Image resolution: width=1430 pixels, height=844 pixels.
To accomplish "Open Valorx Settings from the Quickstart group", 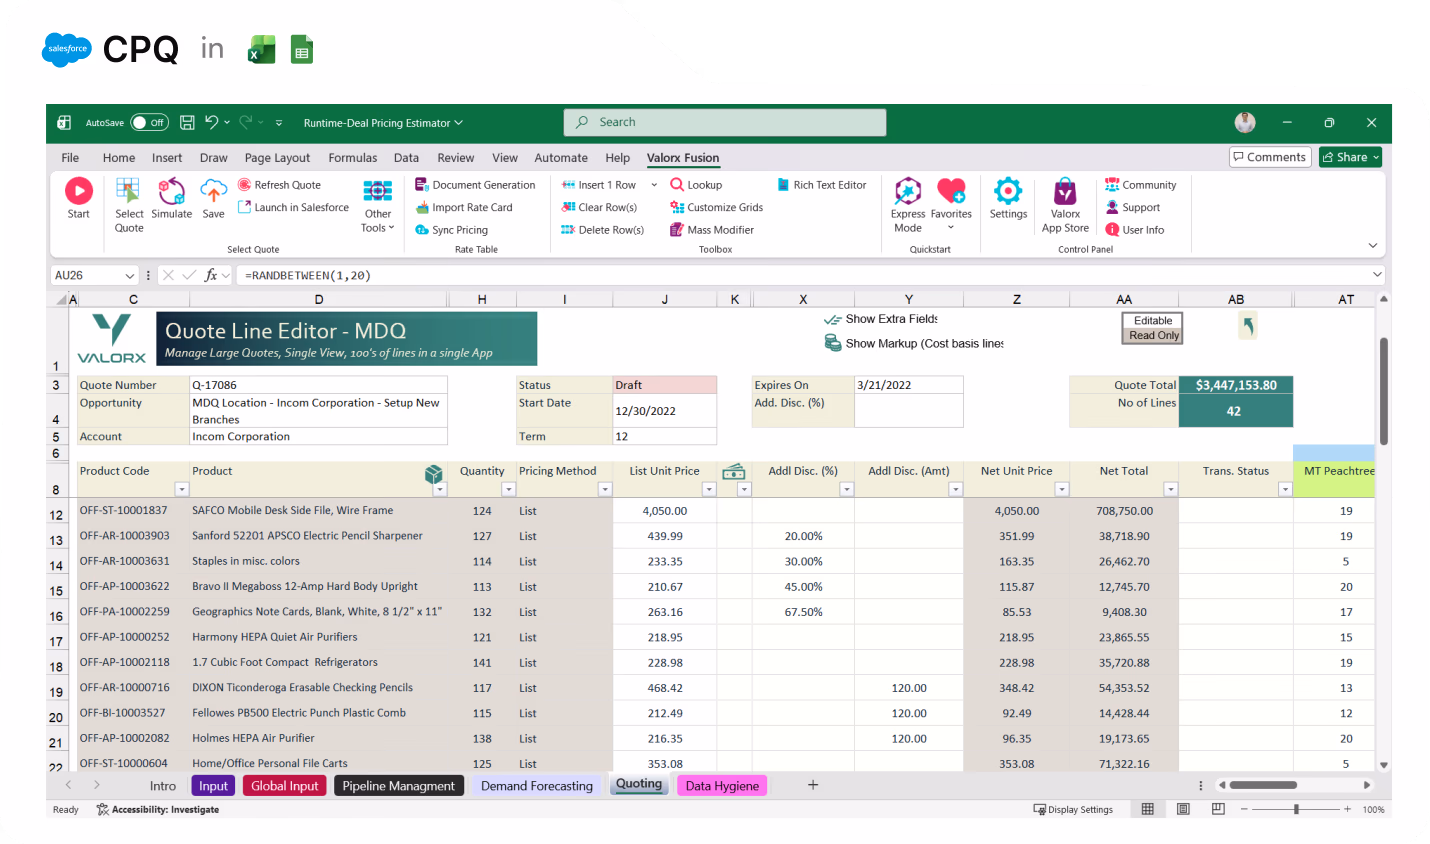I will click(1008, 199).
